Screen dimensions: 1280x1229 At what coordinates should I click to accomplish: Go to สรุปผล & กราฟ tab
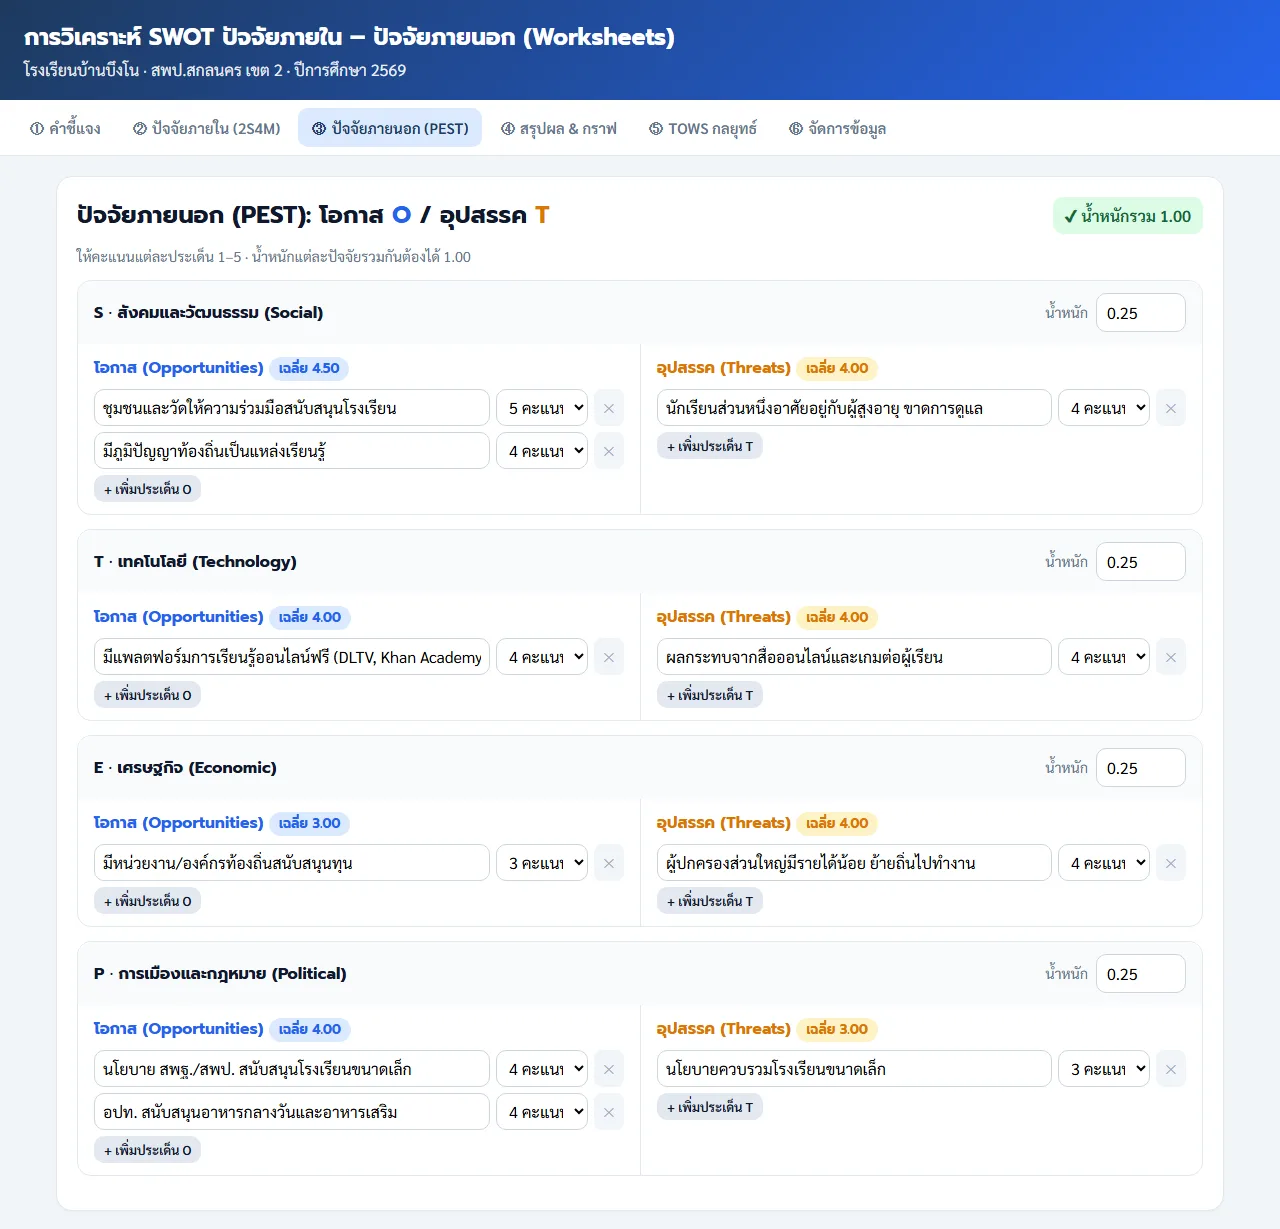coord(559,128)
